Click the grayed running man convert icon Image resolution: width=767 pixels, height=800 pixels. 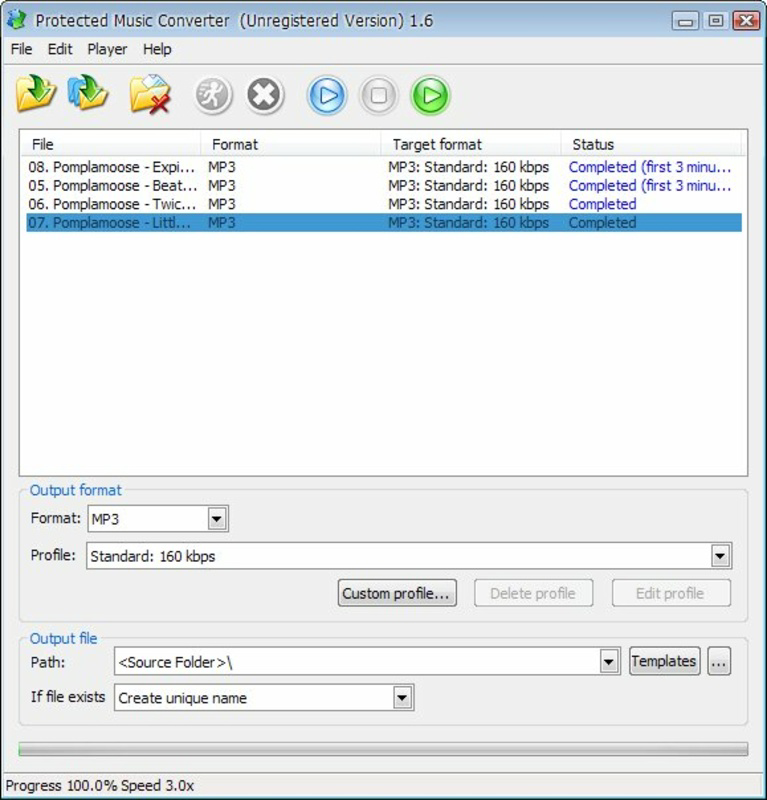point(213,95)
